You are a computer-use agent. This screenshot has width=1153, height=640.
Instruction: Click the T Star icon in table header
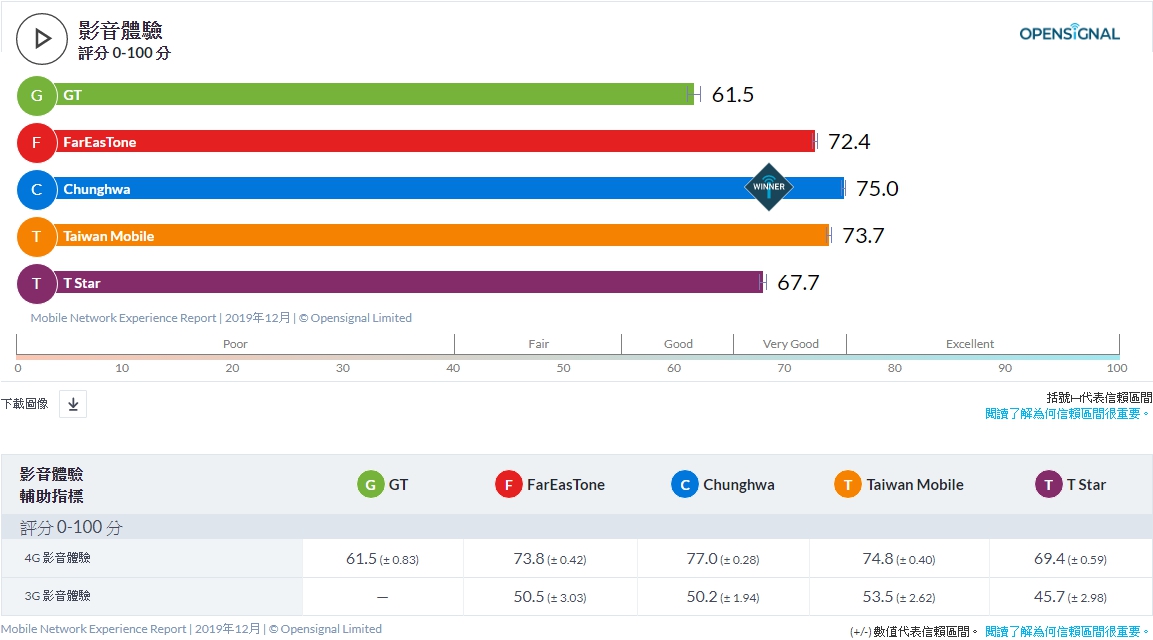(1049, 485)
